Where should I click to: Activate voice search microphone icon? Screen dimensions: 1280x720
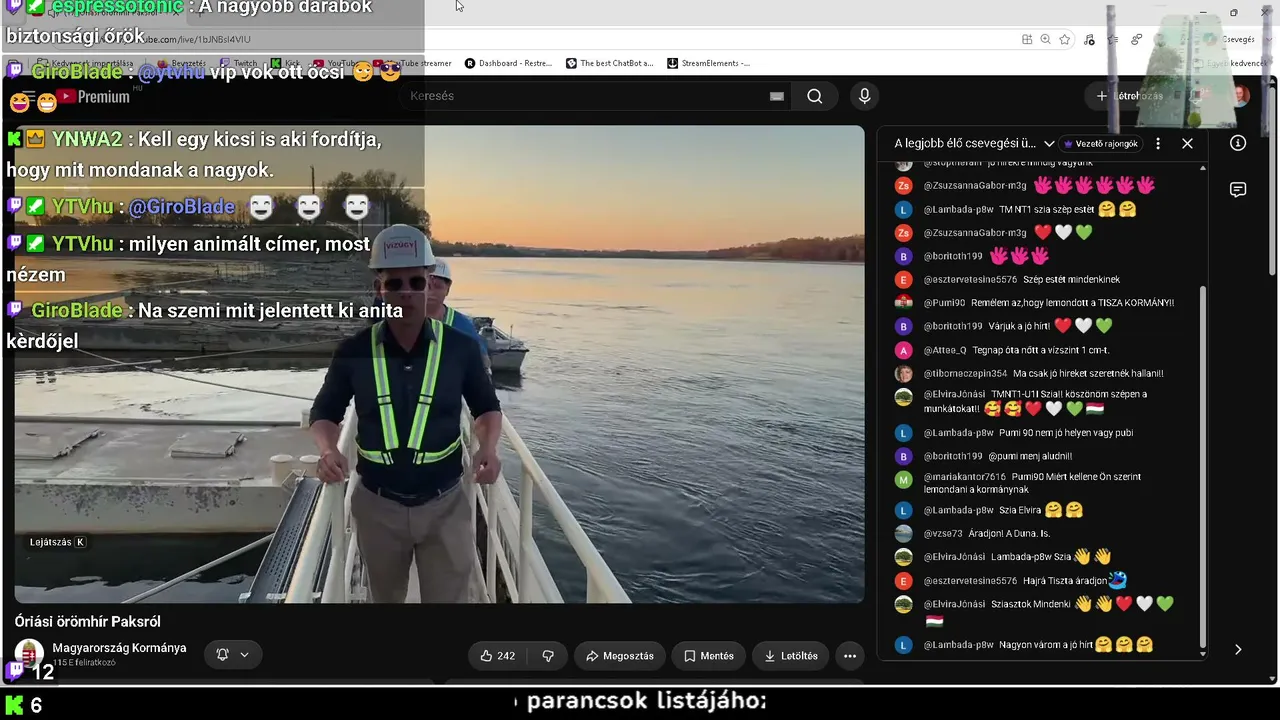[865, 96]
